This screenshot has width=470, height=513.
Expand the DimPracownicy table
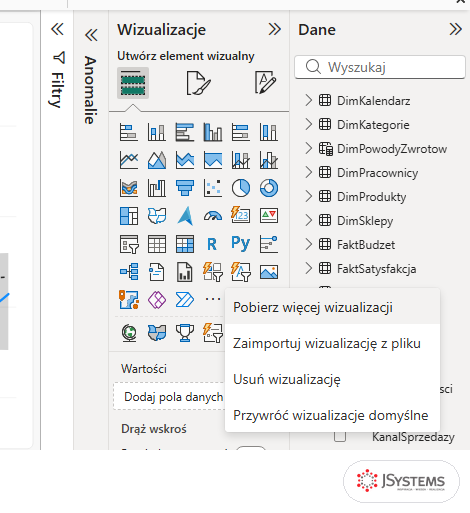click(309, 172)
